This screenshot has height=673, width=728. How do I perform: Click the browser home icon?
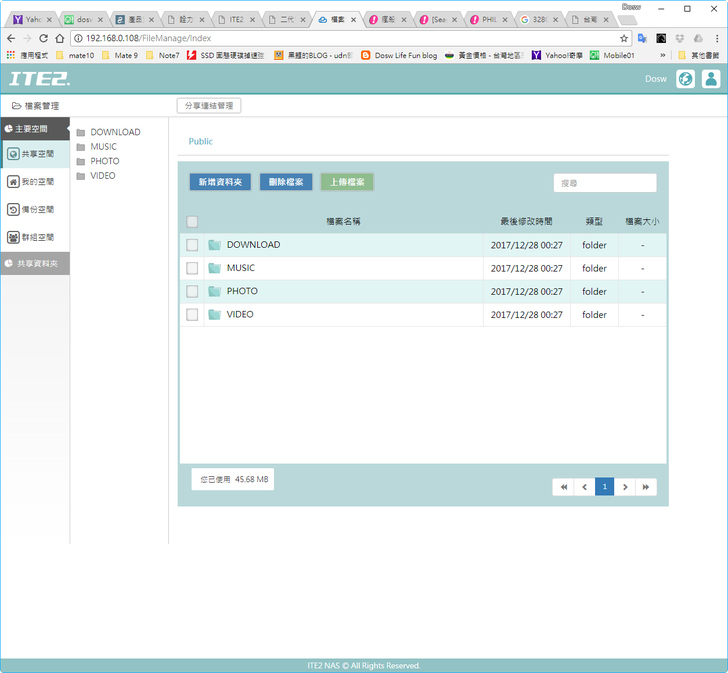coord(61,38)
